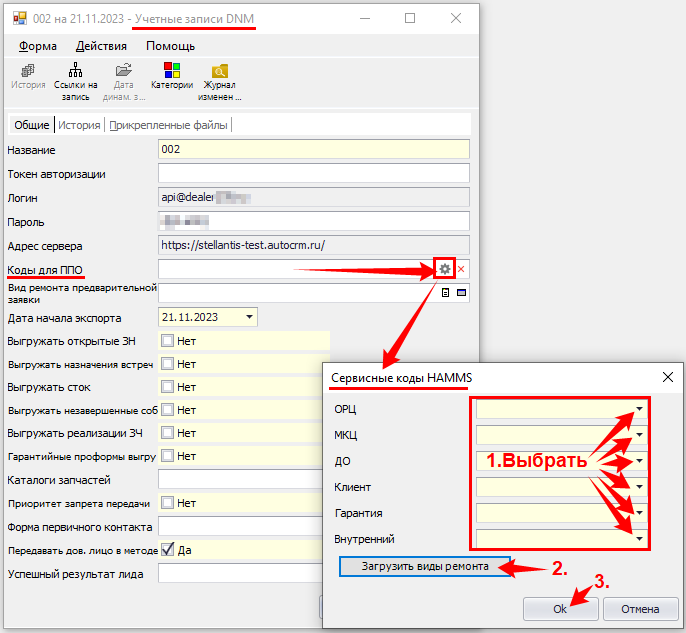Screen dimensions: 686x633
Task: Click the Дата динам. з... toolbar icon
Action: [124, 76]
